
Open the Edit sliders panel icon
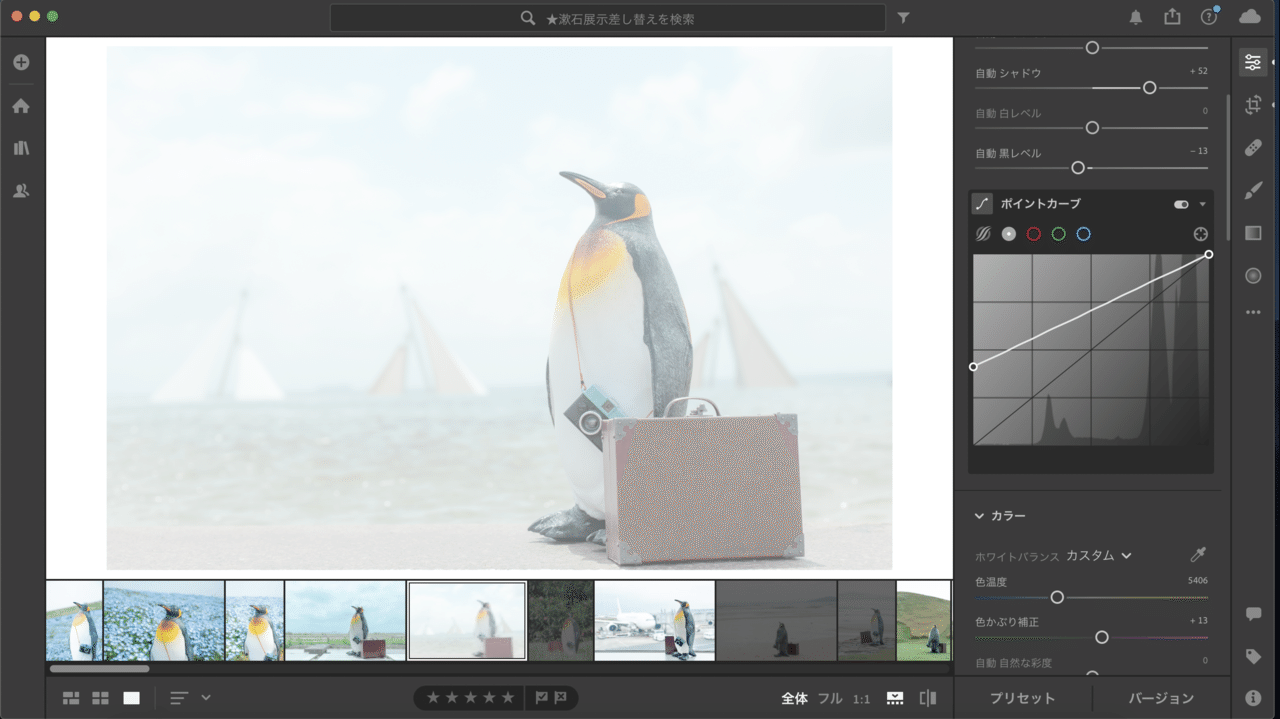1252,62
